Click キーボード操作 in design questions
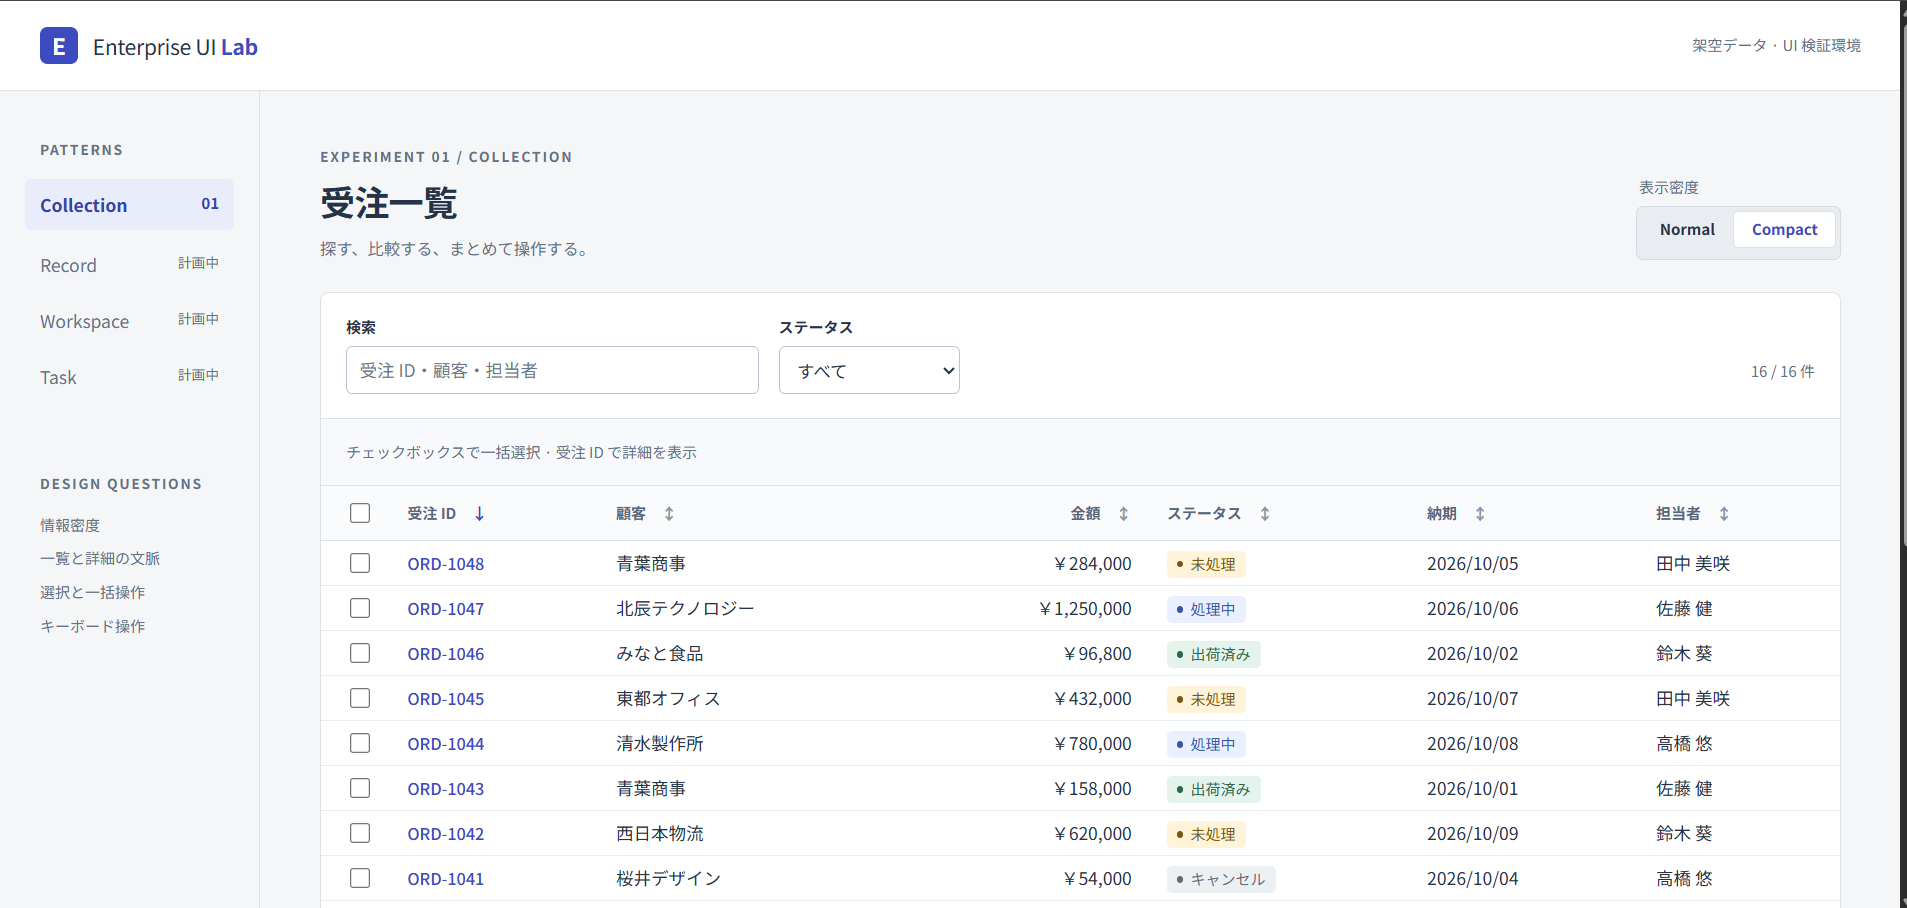This screenshot has width=1907, height=908. pos(93,626)
